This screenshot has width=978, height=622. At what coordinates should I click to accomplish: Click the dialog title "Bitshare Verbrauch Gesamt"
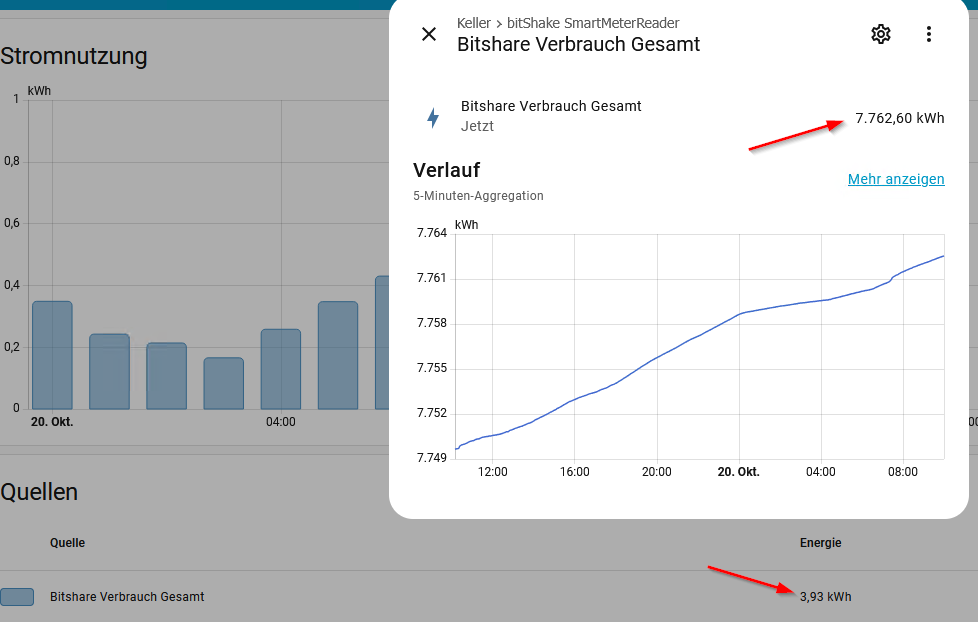click(578, 45)
